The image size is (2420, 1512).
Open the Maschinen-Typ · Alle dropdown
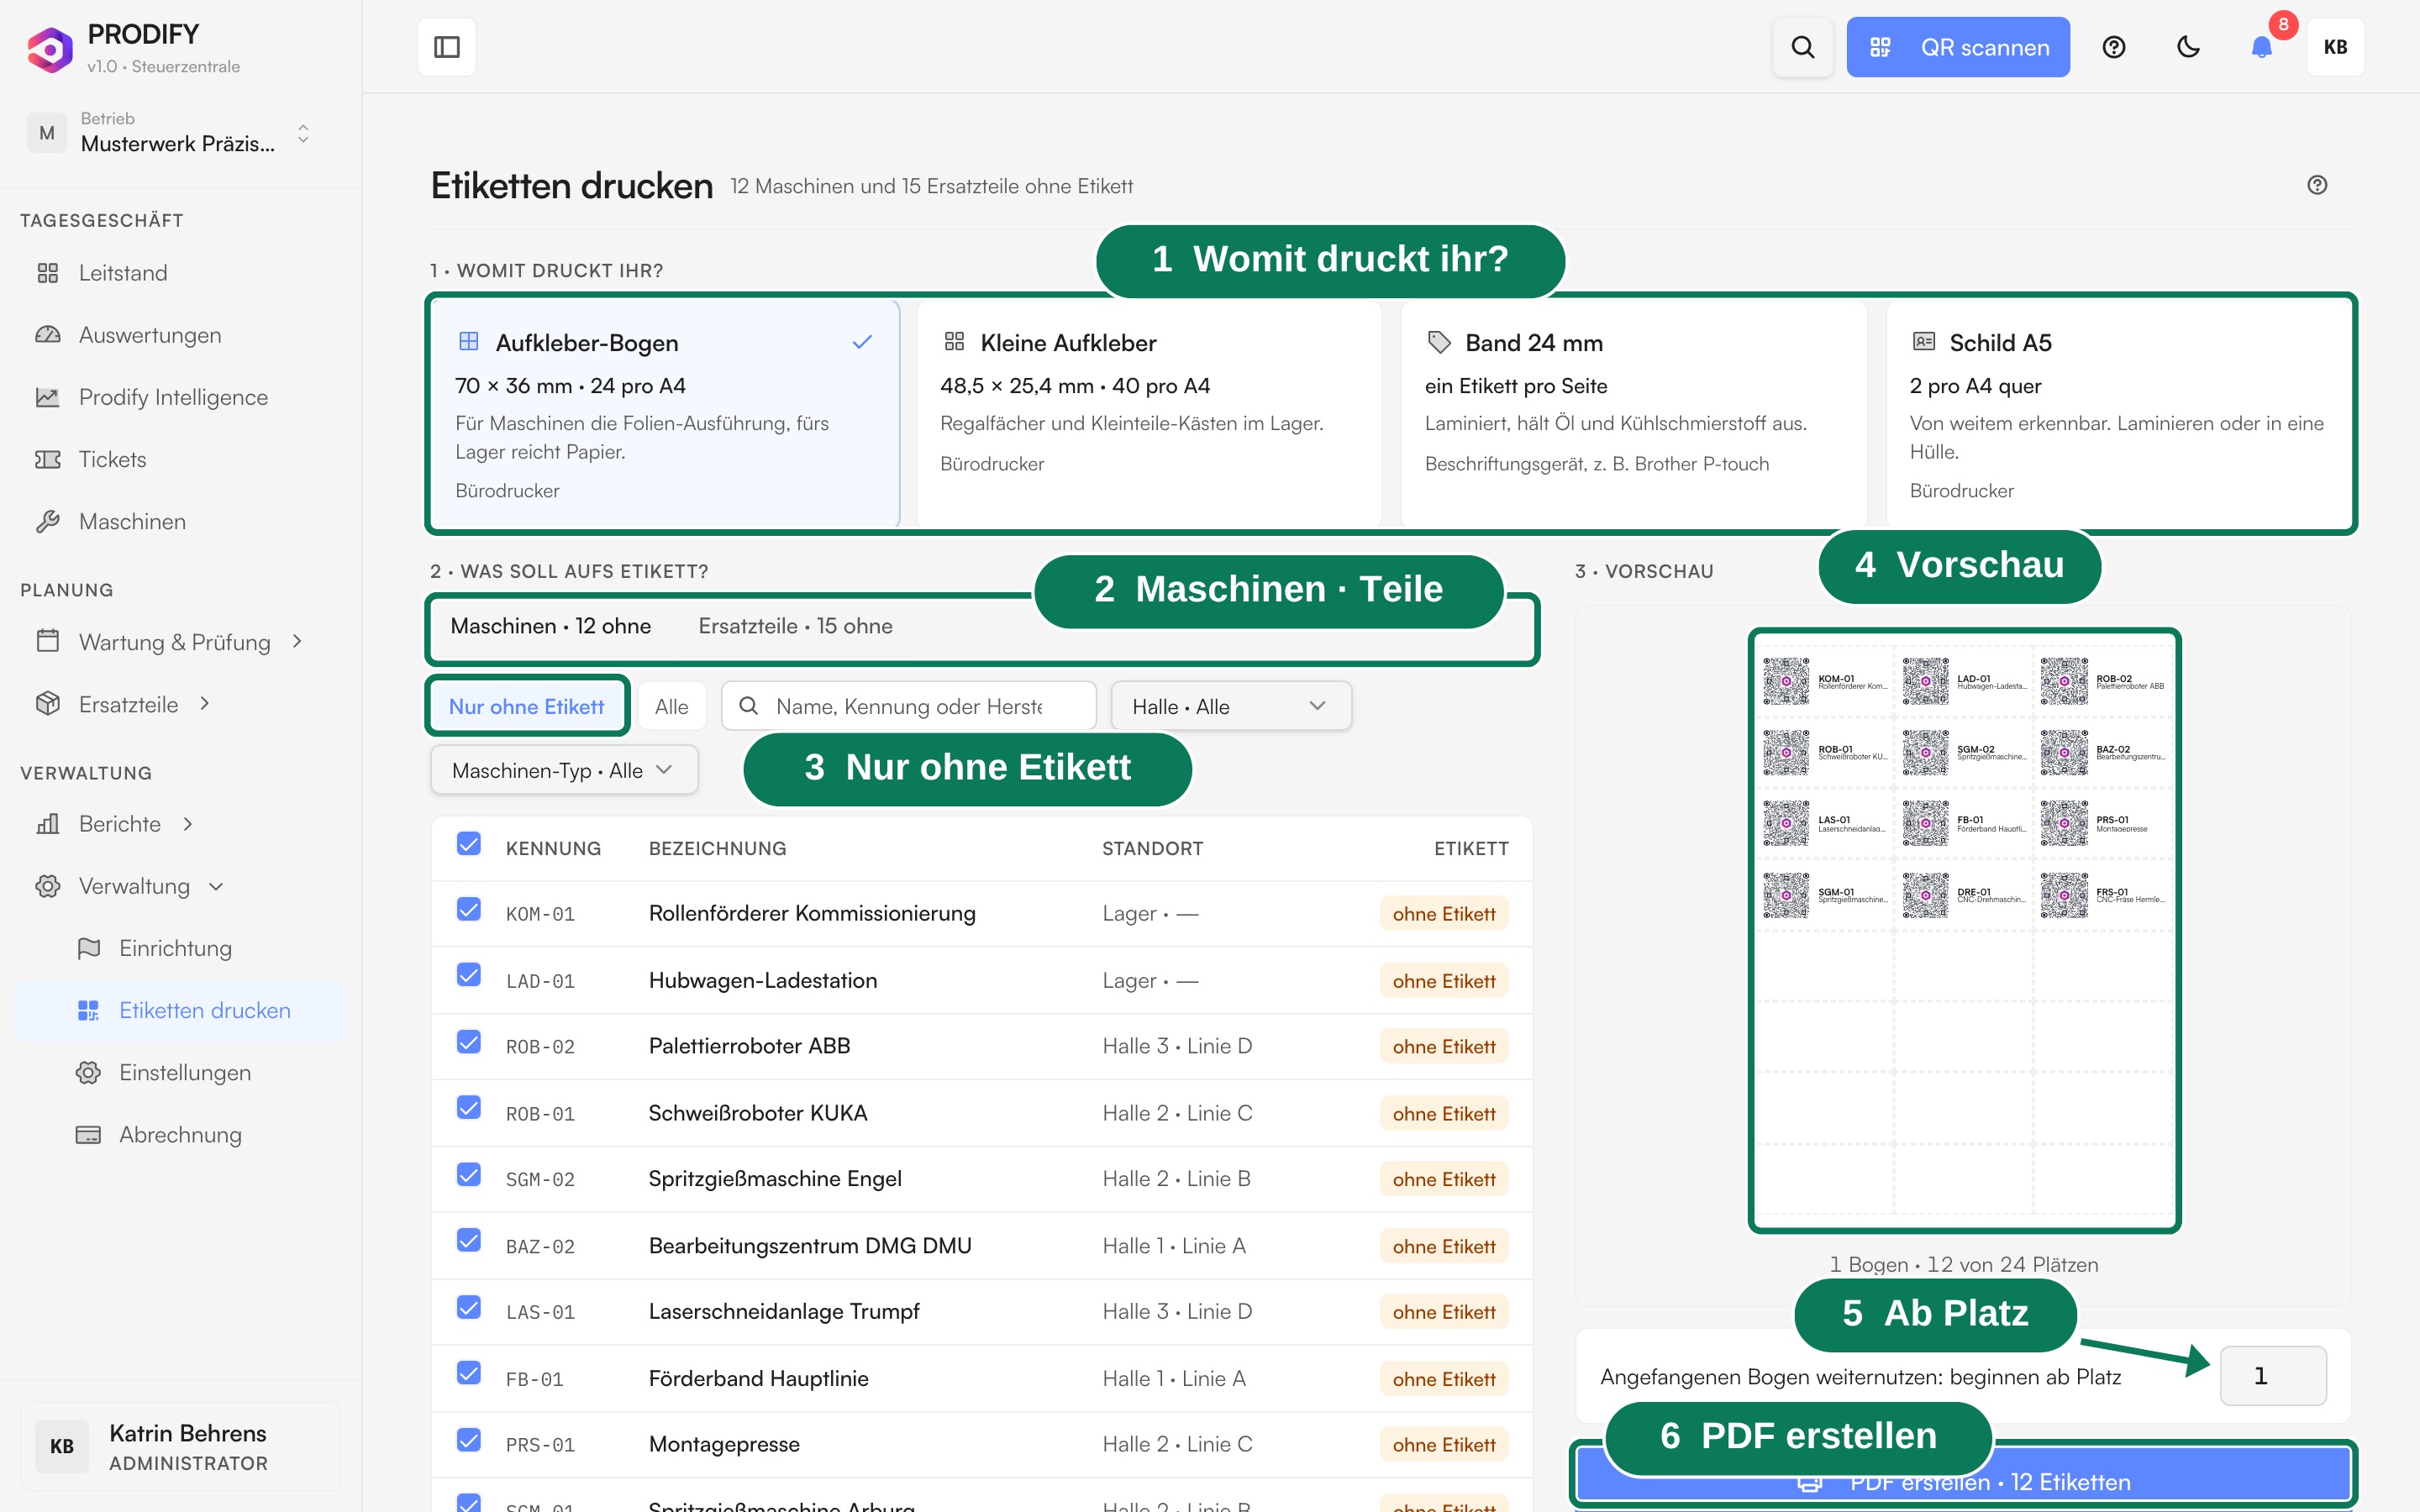564,770
